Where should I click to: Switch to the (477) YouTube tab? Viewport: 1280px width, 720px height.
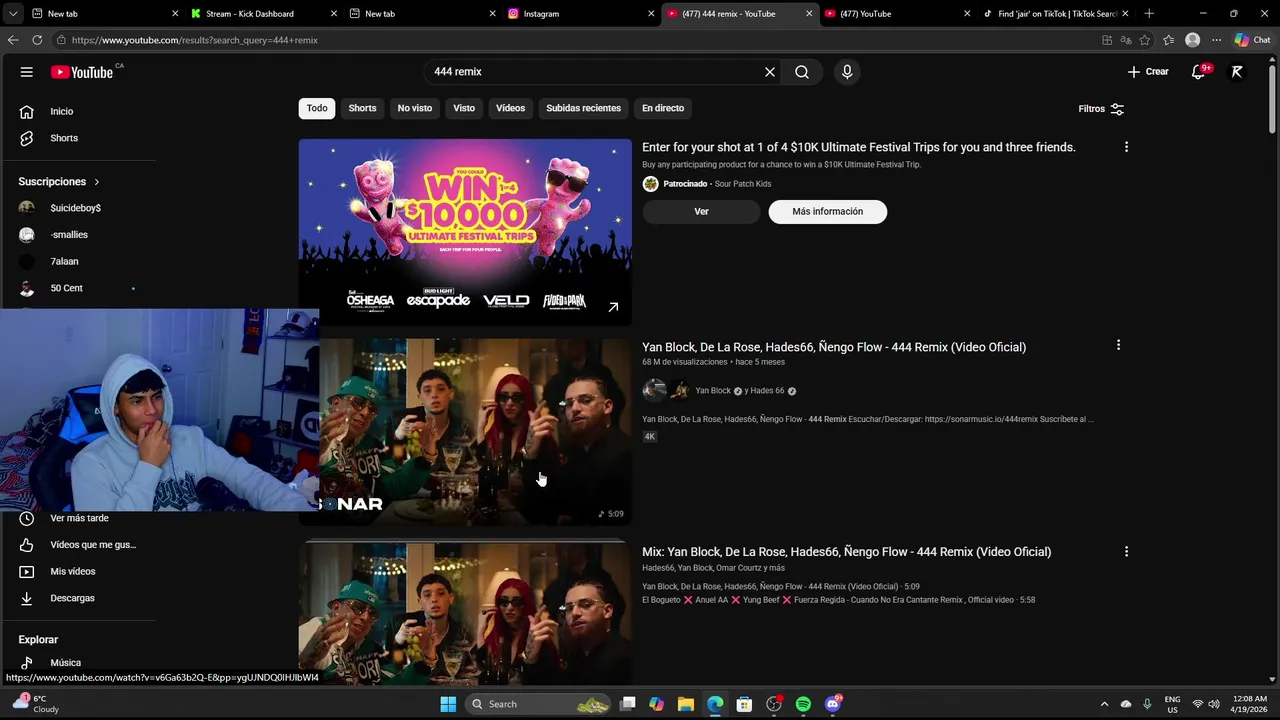895,14
